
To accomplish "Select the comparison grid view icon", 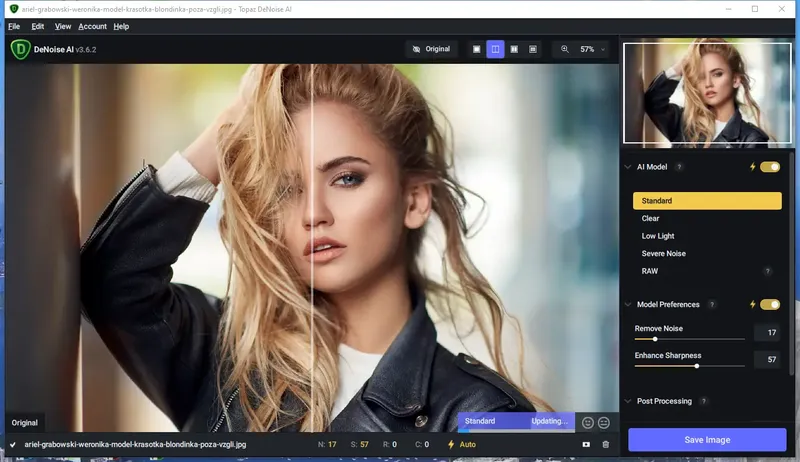I will coord(533,49).
